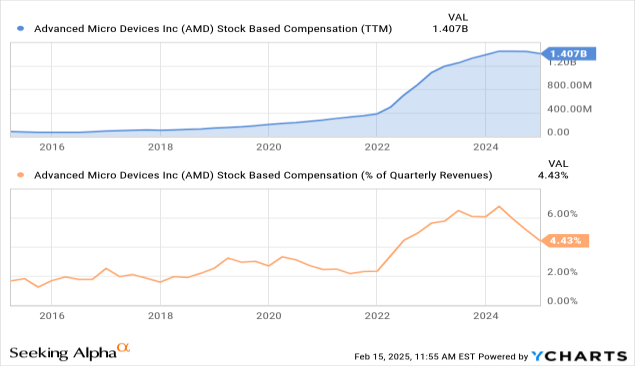Select the AMD Stock Based Compensation (TTM) legend label

213,29
